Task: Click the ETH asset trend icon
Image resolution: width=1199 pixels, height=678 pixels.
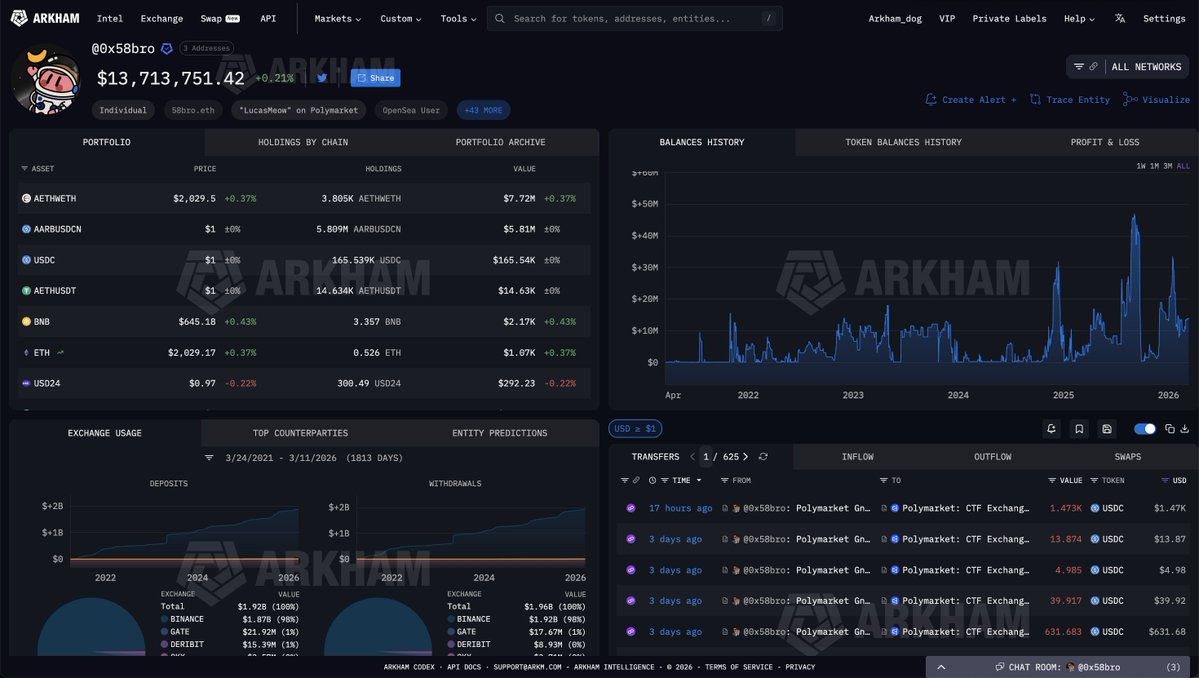Action: click(60, 352)
